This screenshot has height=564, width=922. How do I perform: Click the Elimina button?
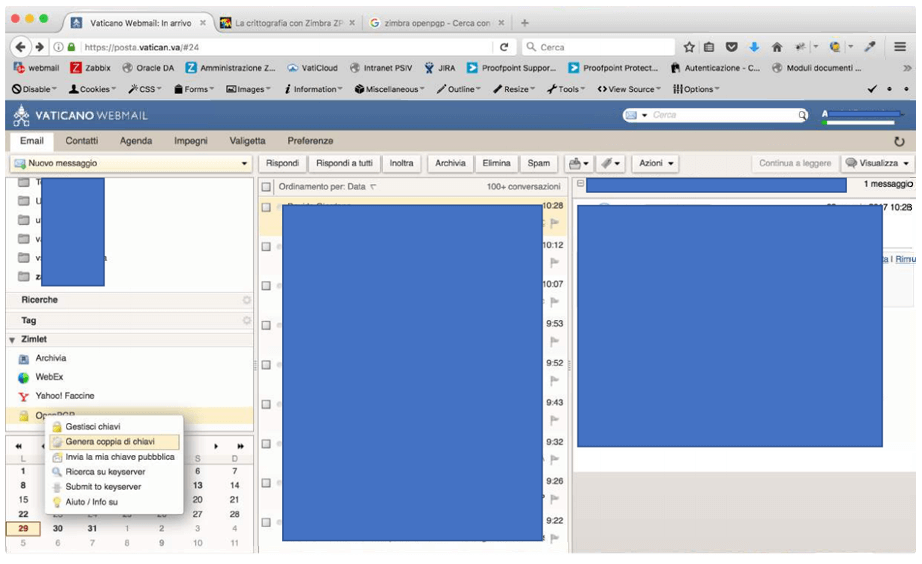pos(496,163)
